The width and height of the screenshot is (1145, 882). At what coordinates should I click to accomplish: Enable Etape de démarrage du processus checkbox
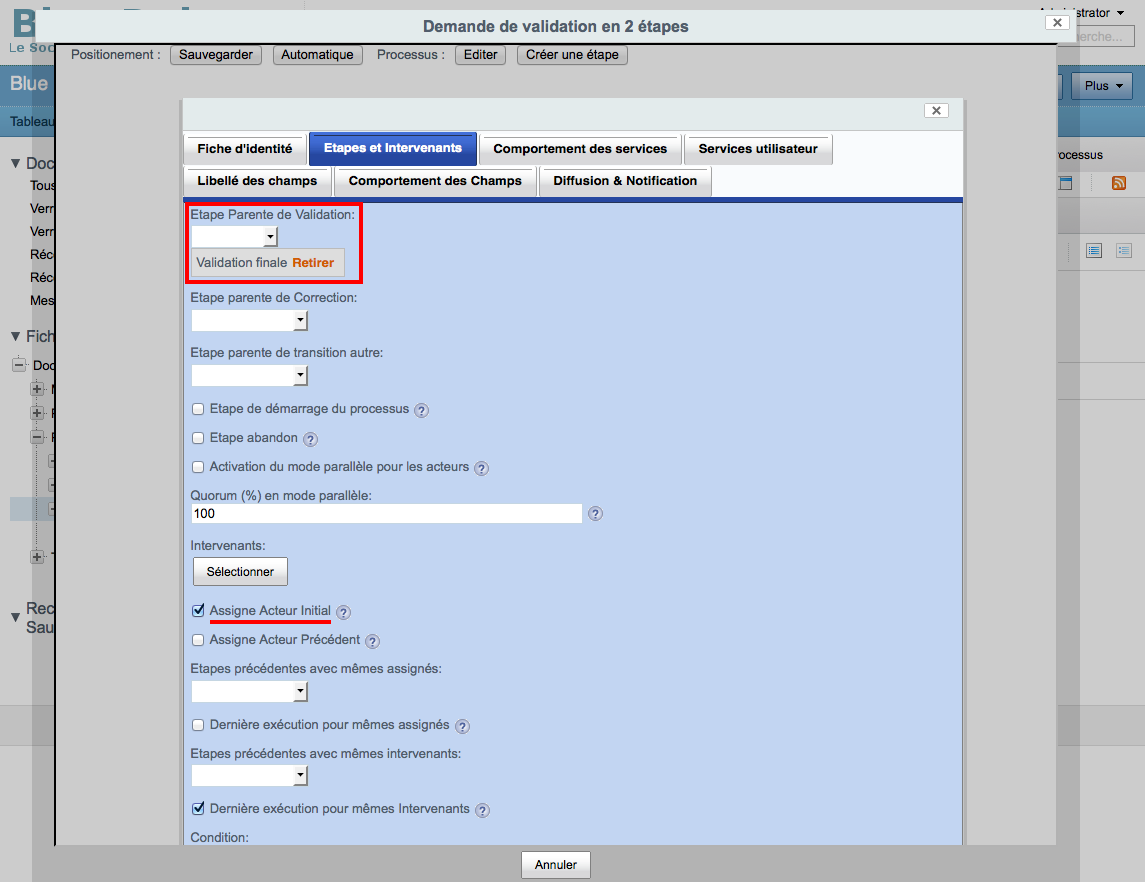(x=198, y=409)
